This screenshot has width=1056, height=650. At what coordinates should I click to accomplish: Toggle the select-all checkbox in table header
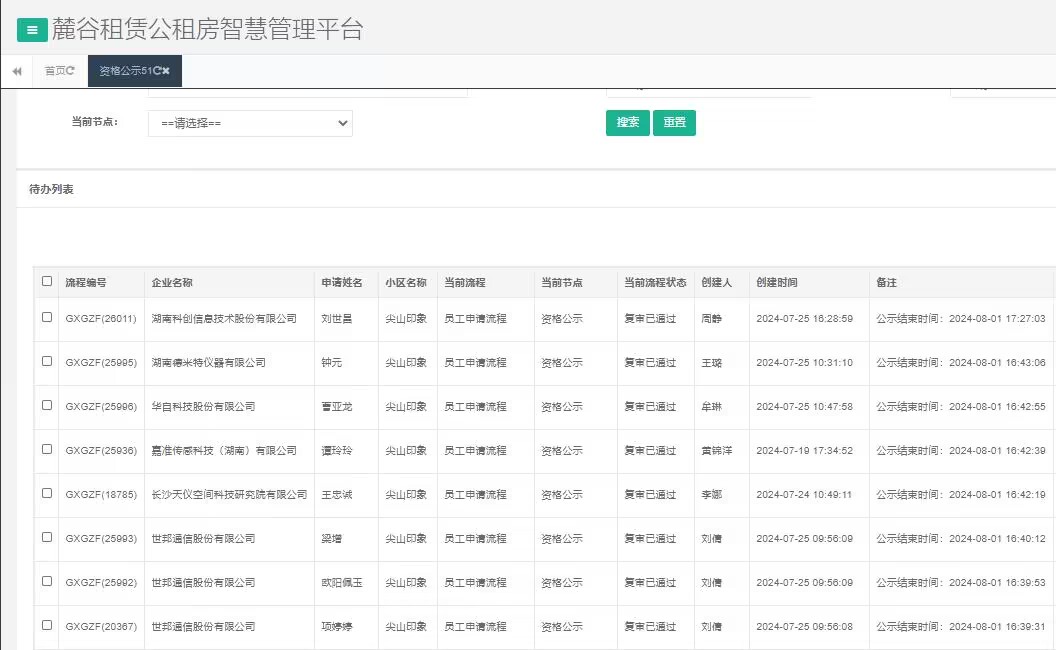point(47,282)
